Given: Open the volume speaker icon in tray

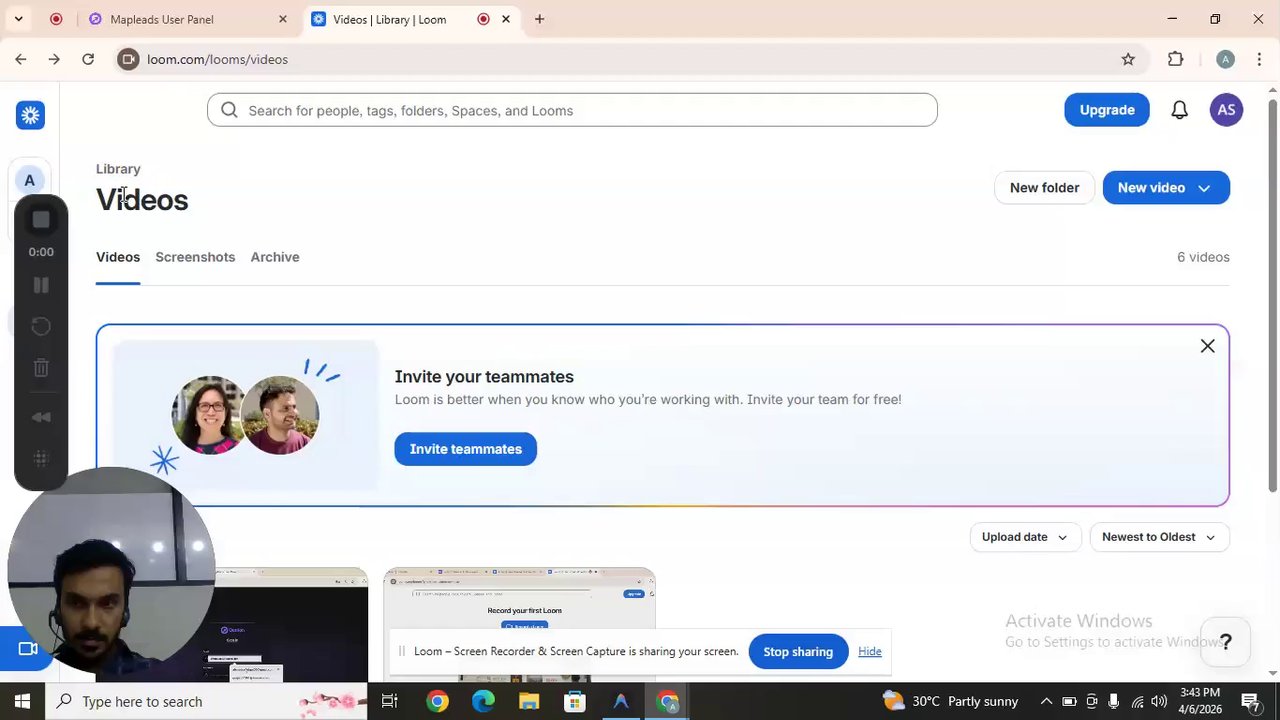Looking at the screenshot, I should (1159, 701).
